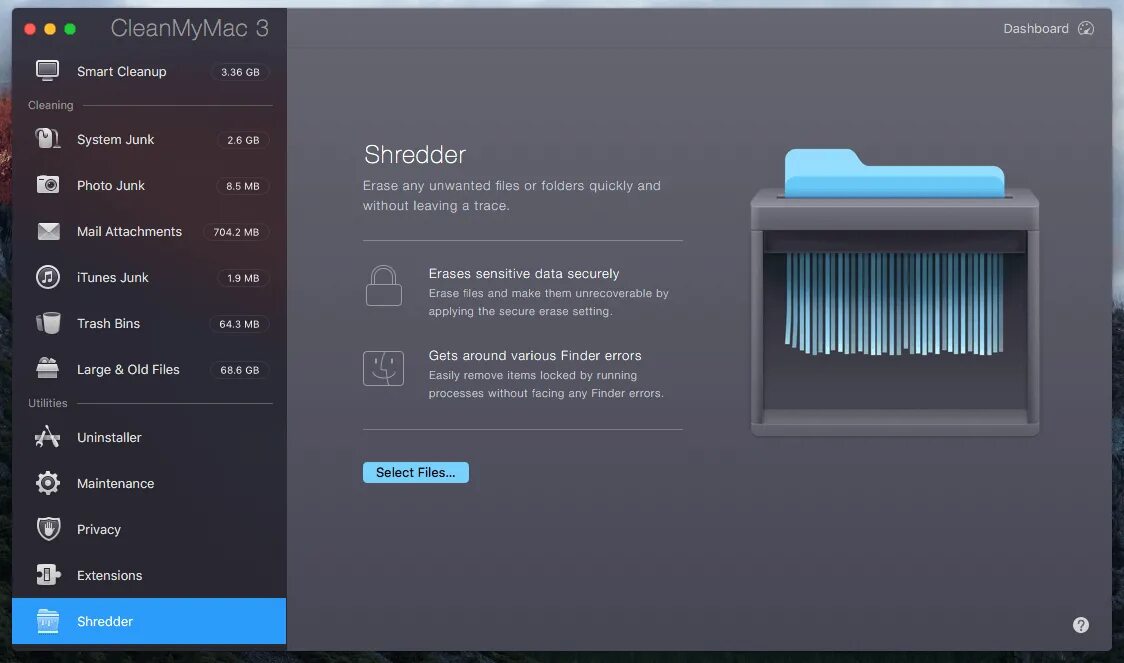This screenshot has height=663, width=1124.
Task: Click the System Junk icon
Action: click(48, 138)
